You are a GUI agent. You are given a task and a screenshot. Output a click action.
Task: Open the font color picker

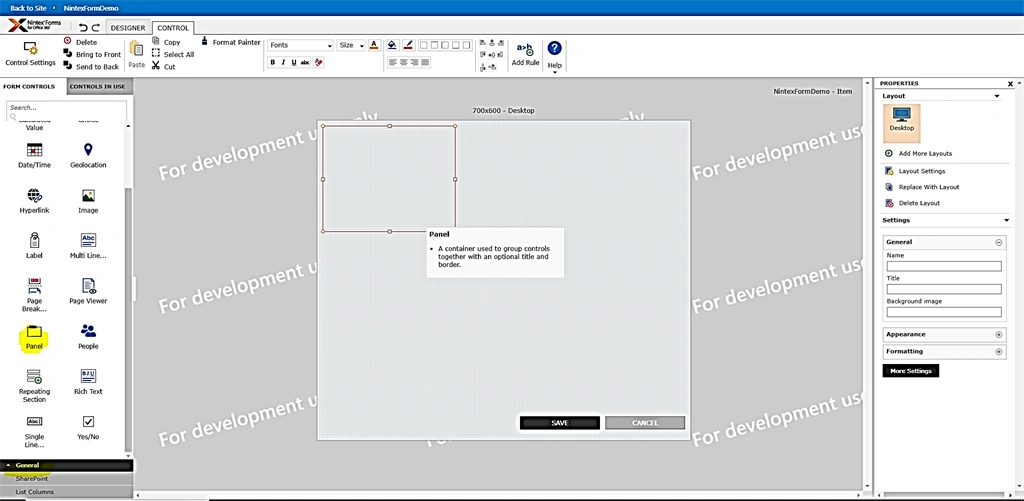click(x=374, y=45)
